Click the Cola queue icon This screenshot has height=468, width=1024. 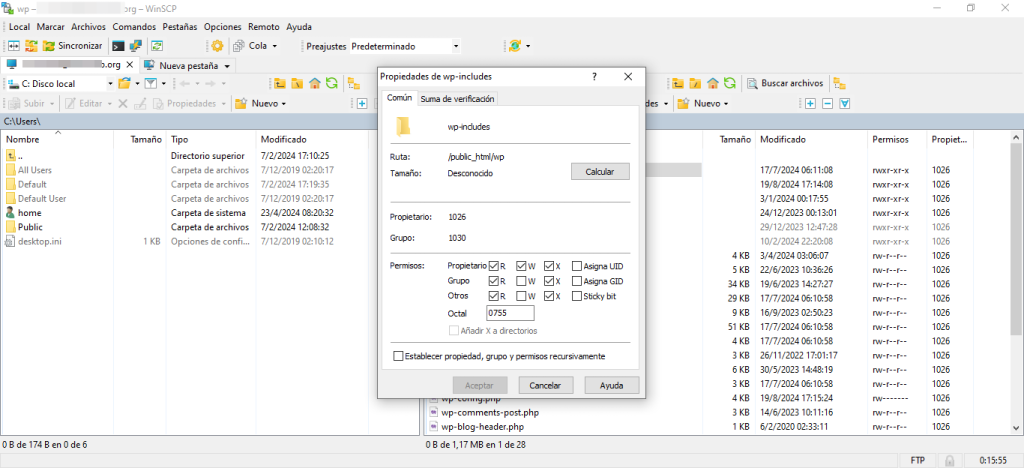coord(239,46)
